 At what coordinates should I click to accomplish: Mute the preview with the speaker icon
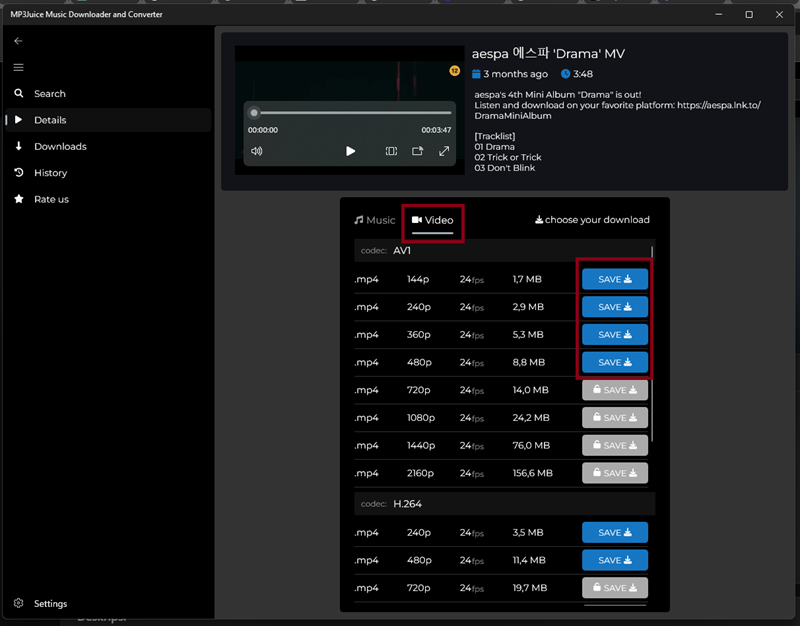click(x=257, y=151)
